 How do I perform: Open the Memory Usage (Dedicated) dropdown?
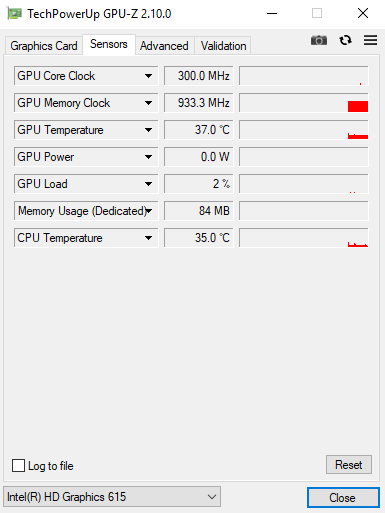coord(86,211)
